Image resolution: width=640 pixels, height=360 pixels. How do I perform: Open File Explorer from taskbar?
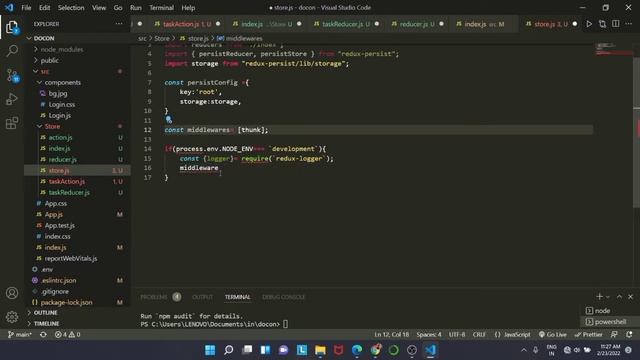click(x=320, y=350)
